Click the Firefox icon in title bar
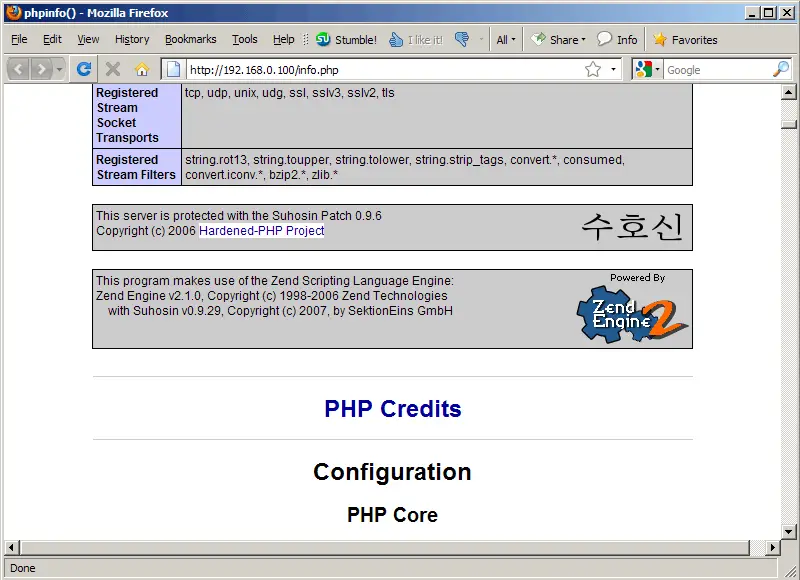Screen dimensions: 800x580 [x=14, y=12]
